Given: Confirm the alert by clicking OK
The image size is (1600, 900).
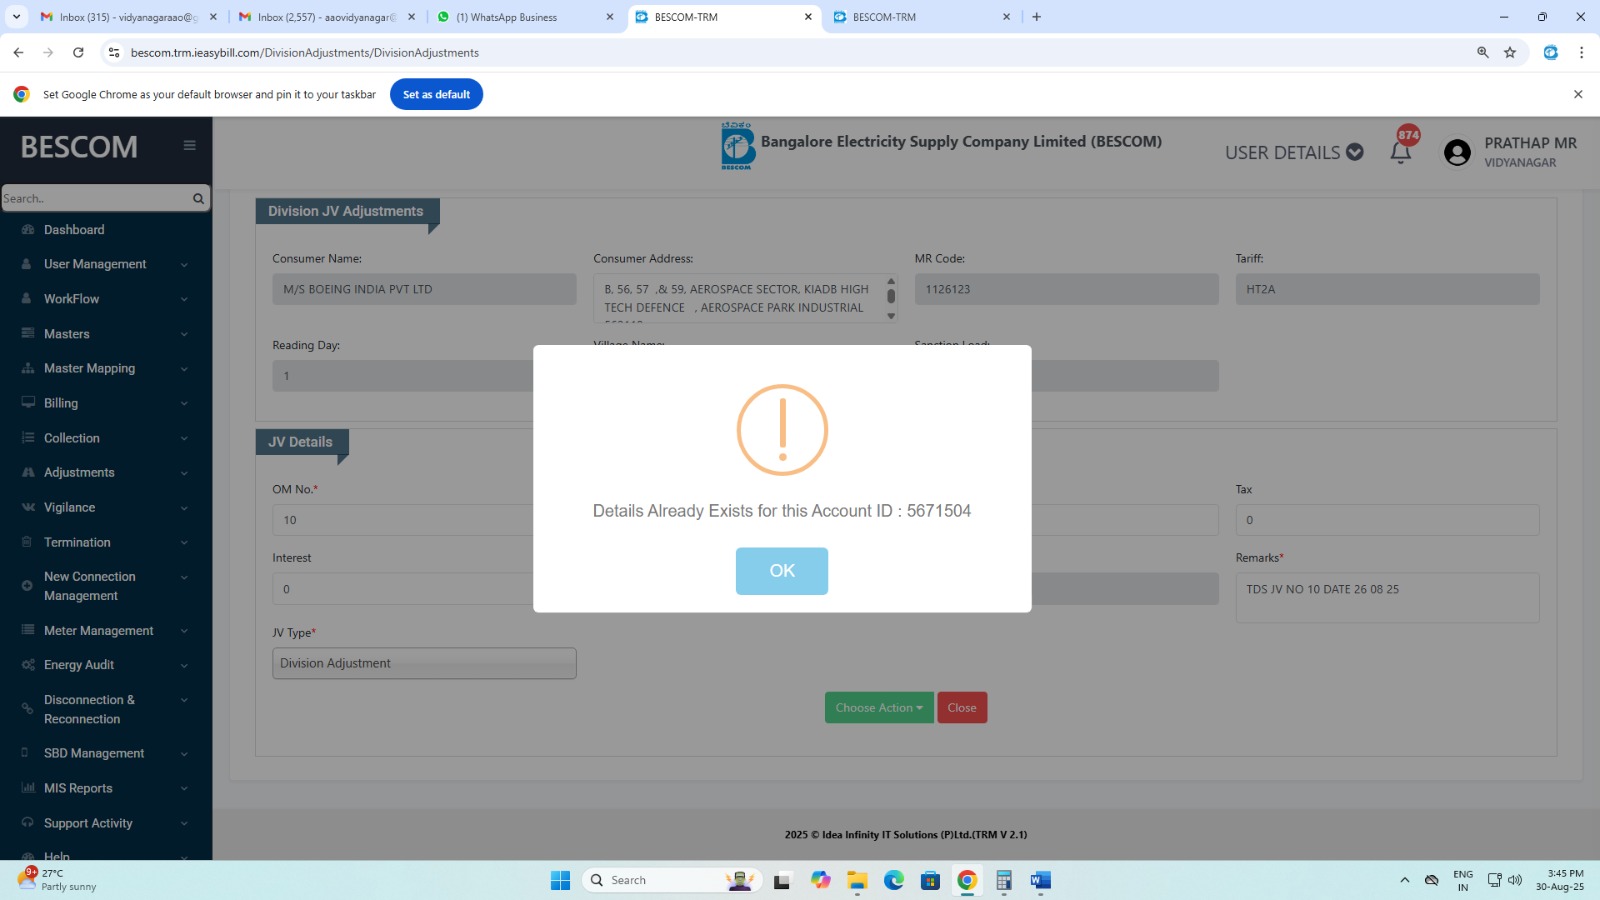Looking at the screenshot, I should 782,571.
